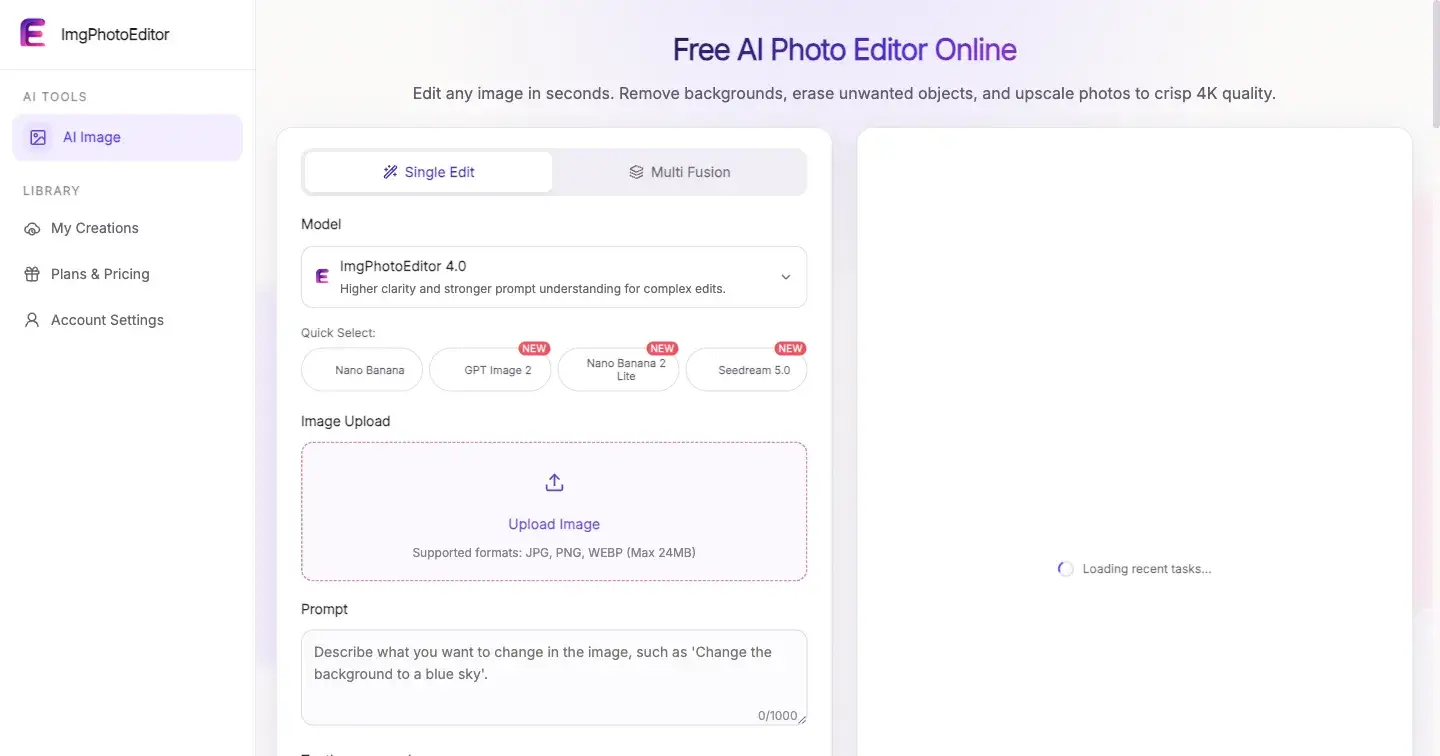Select the Nano Banana 2 Lite model
The width and height of the screenshot is (1440, 756).
[618, 370]
